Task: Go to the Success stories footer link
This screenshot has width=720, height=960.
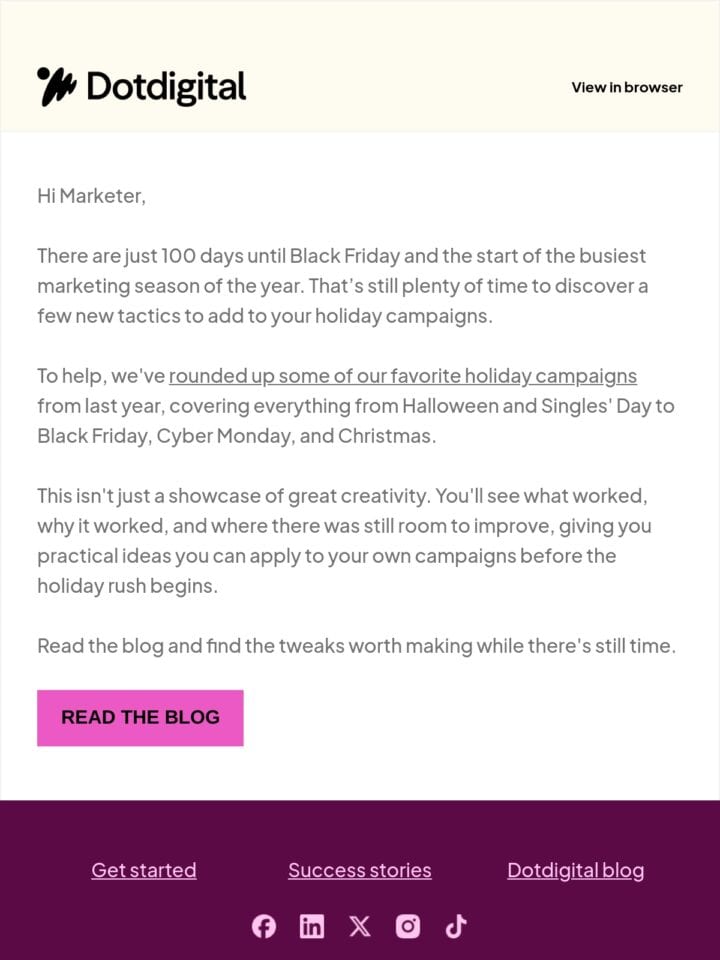Action: pos(360,870)
